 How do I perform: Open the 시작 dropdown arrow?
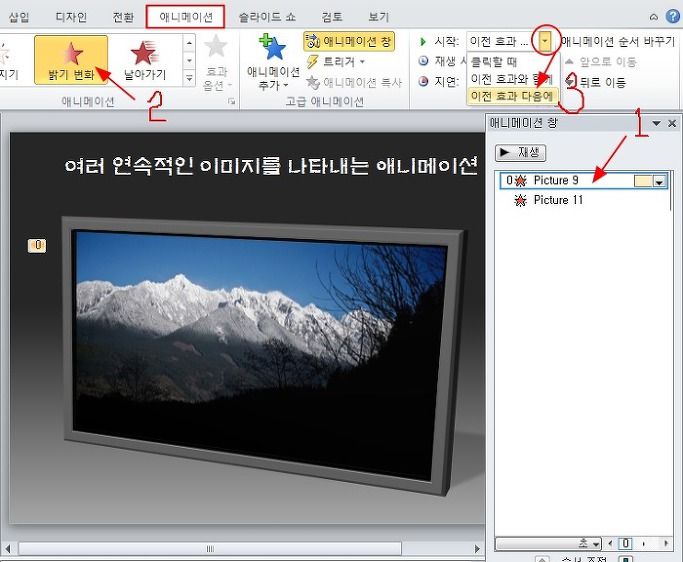click(545, 41)
